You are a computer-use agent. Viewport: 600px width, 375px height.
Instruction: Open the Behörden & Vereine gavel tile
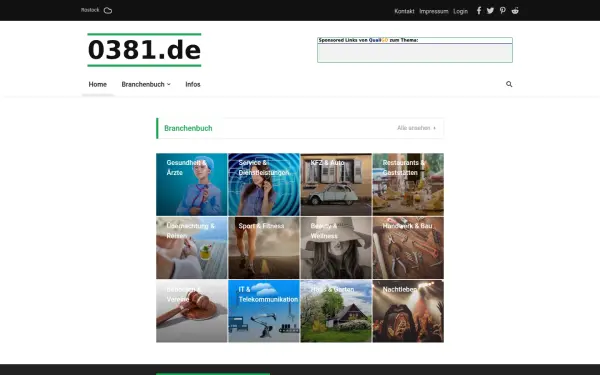click(x=192, y=311)
